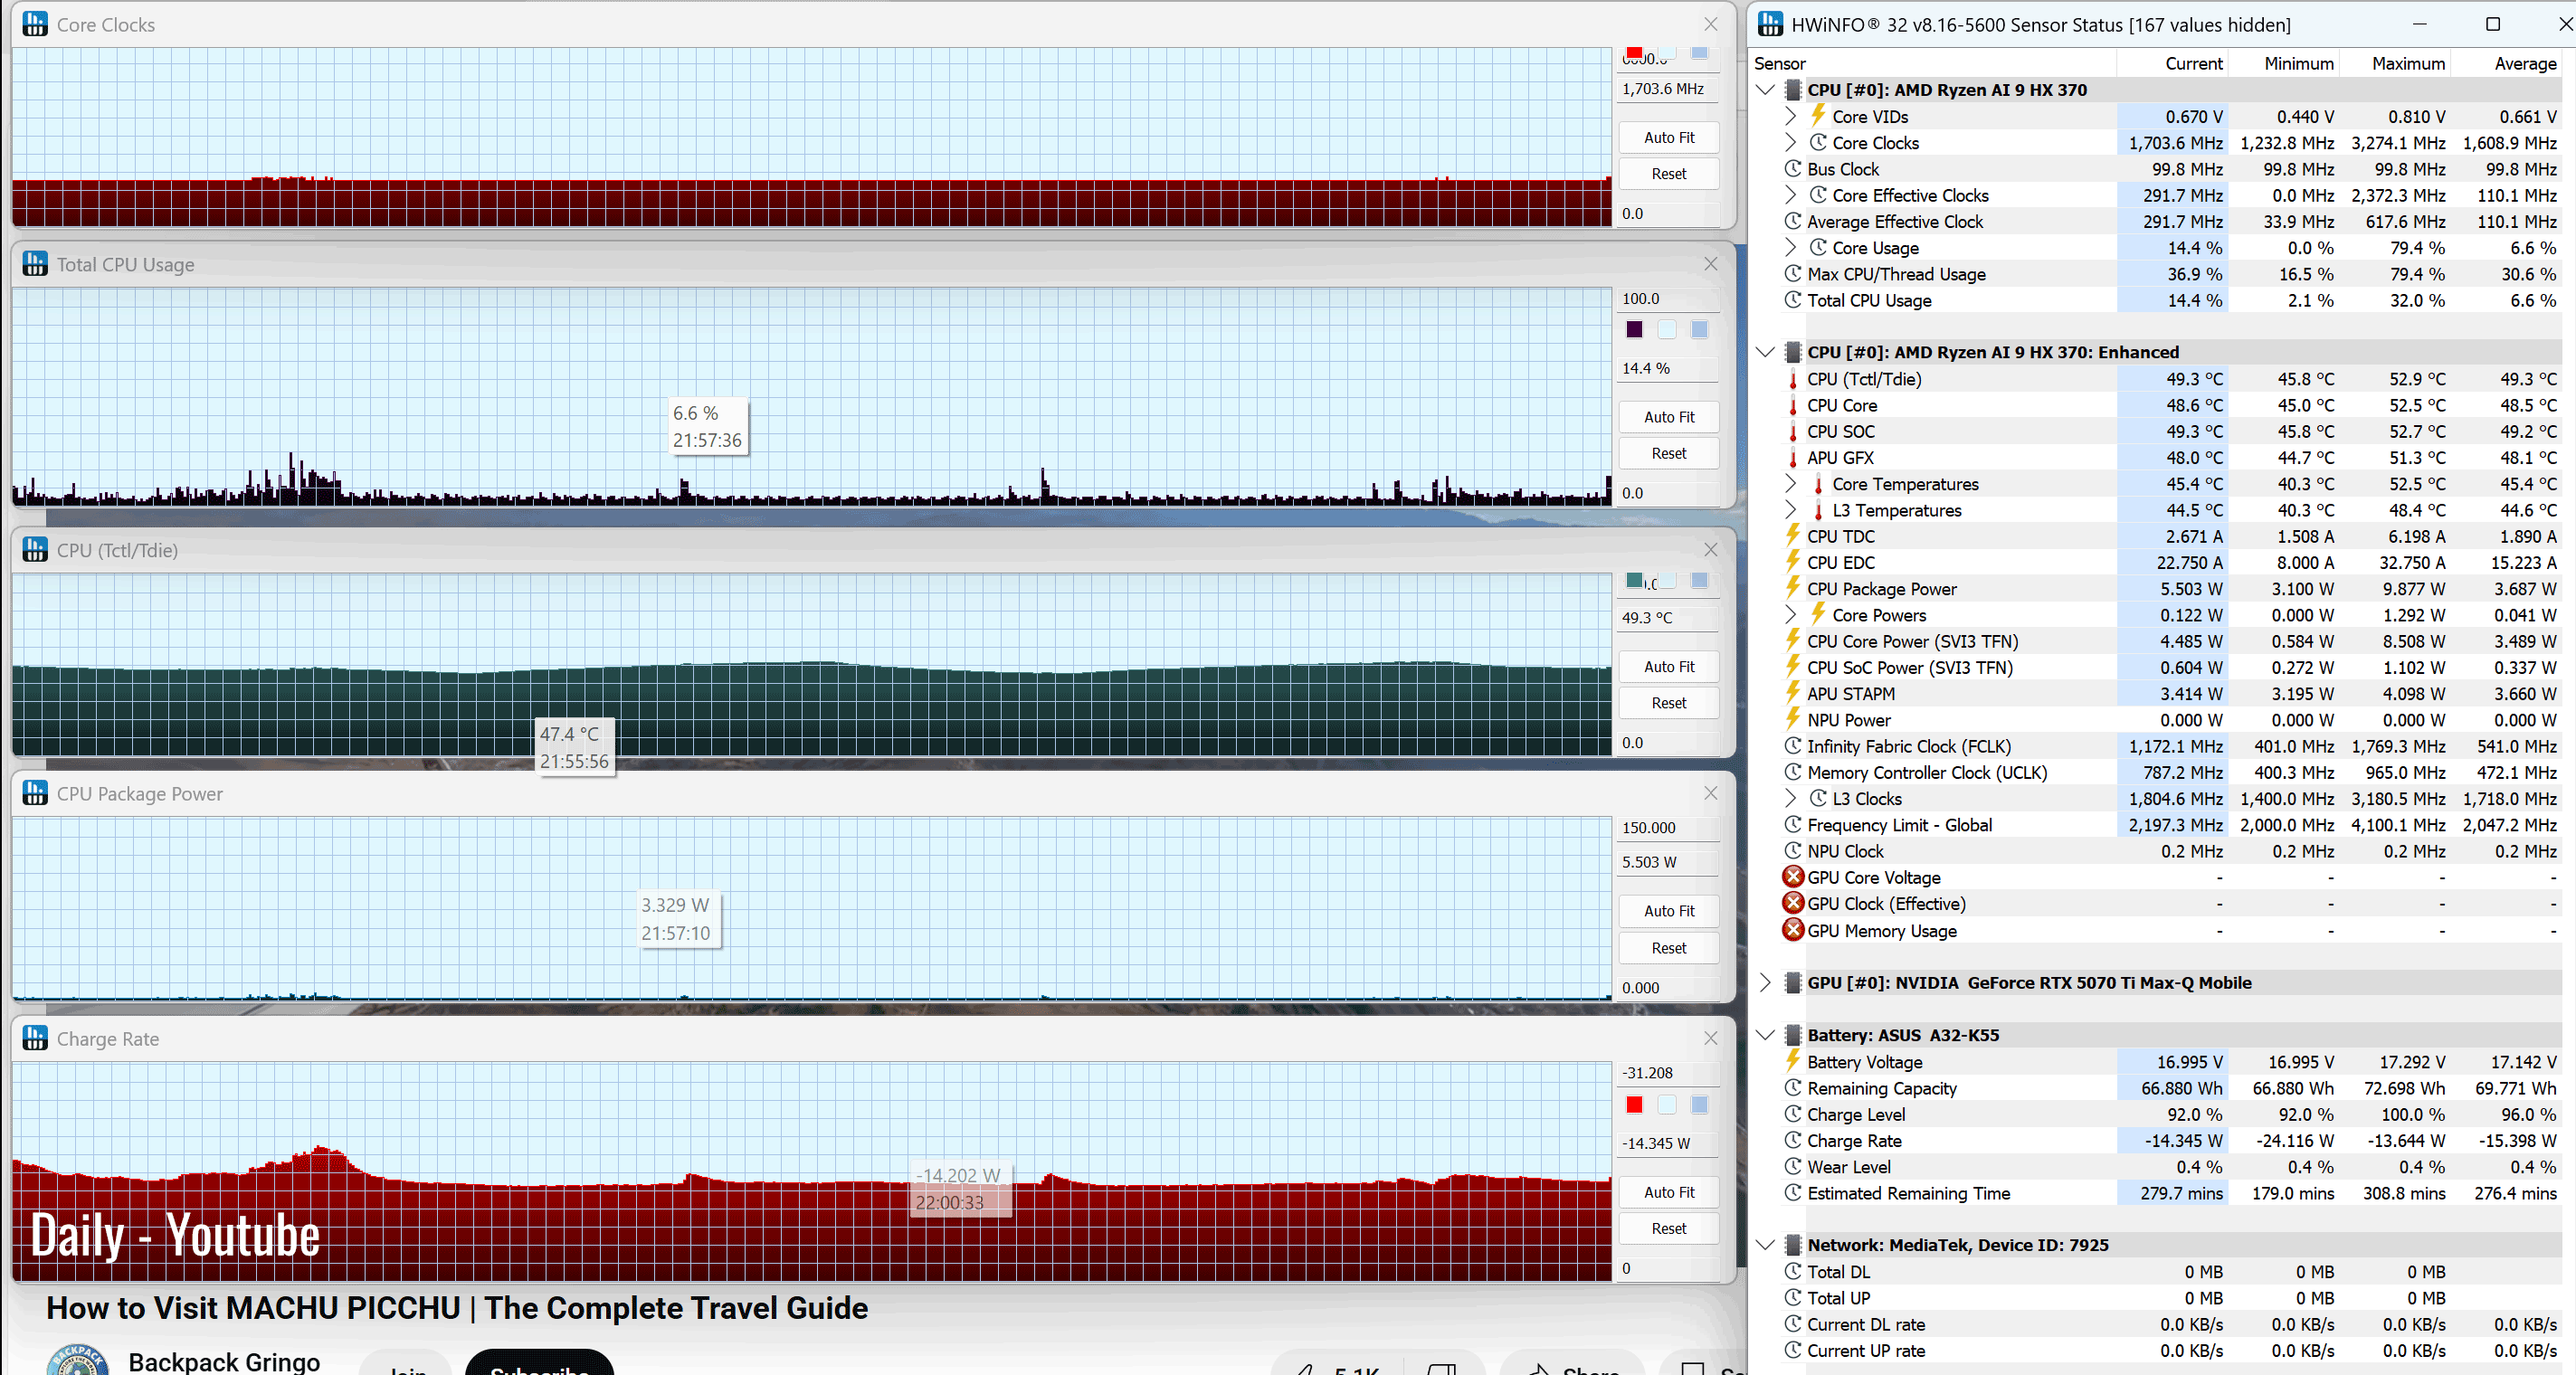Viewport: 2576px width, 1375px height.
Task: Click the lightning icon beside Core VIDs
Action: pos(1818,116)
